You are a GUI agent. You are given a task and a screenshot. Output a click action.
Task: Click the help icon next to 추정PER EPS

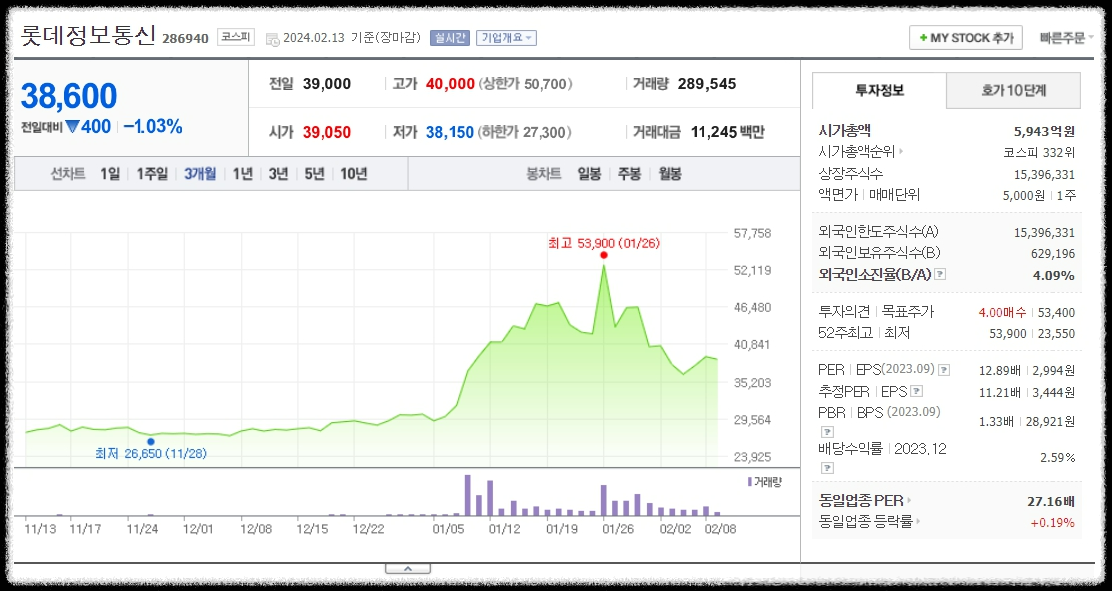point(916,391)
